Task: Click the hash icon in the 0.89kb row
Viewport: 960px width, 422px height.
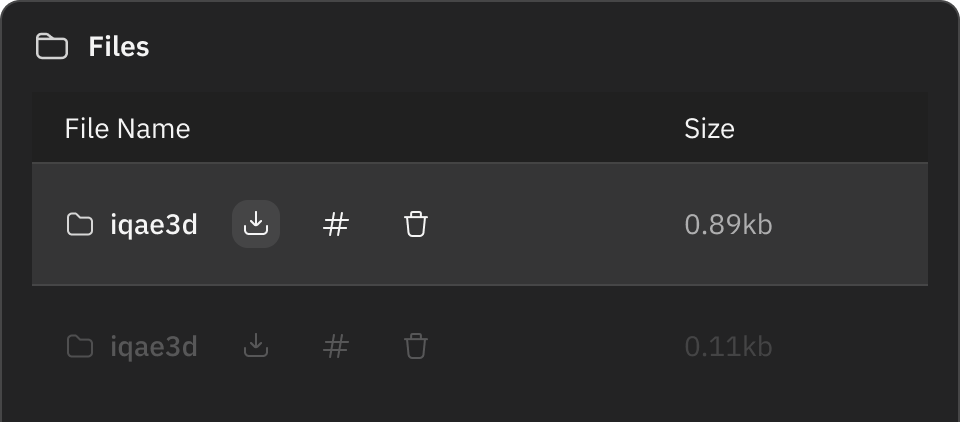Action: [x=336, y=224]
